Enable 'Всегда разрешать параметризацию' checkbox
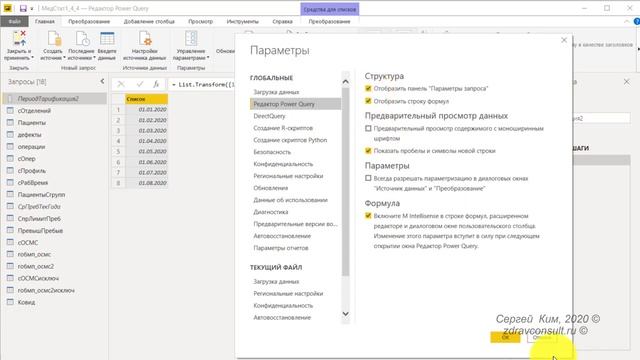 (x=368, y=178)
